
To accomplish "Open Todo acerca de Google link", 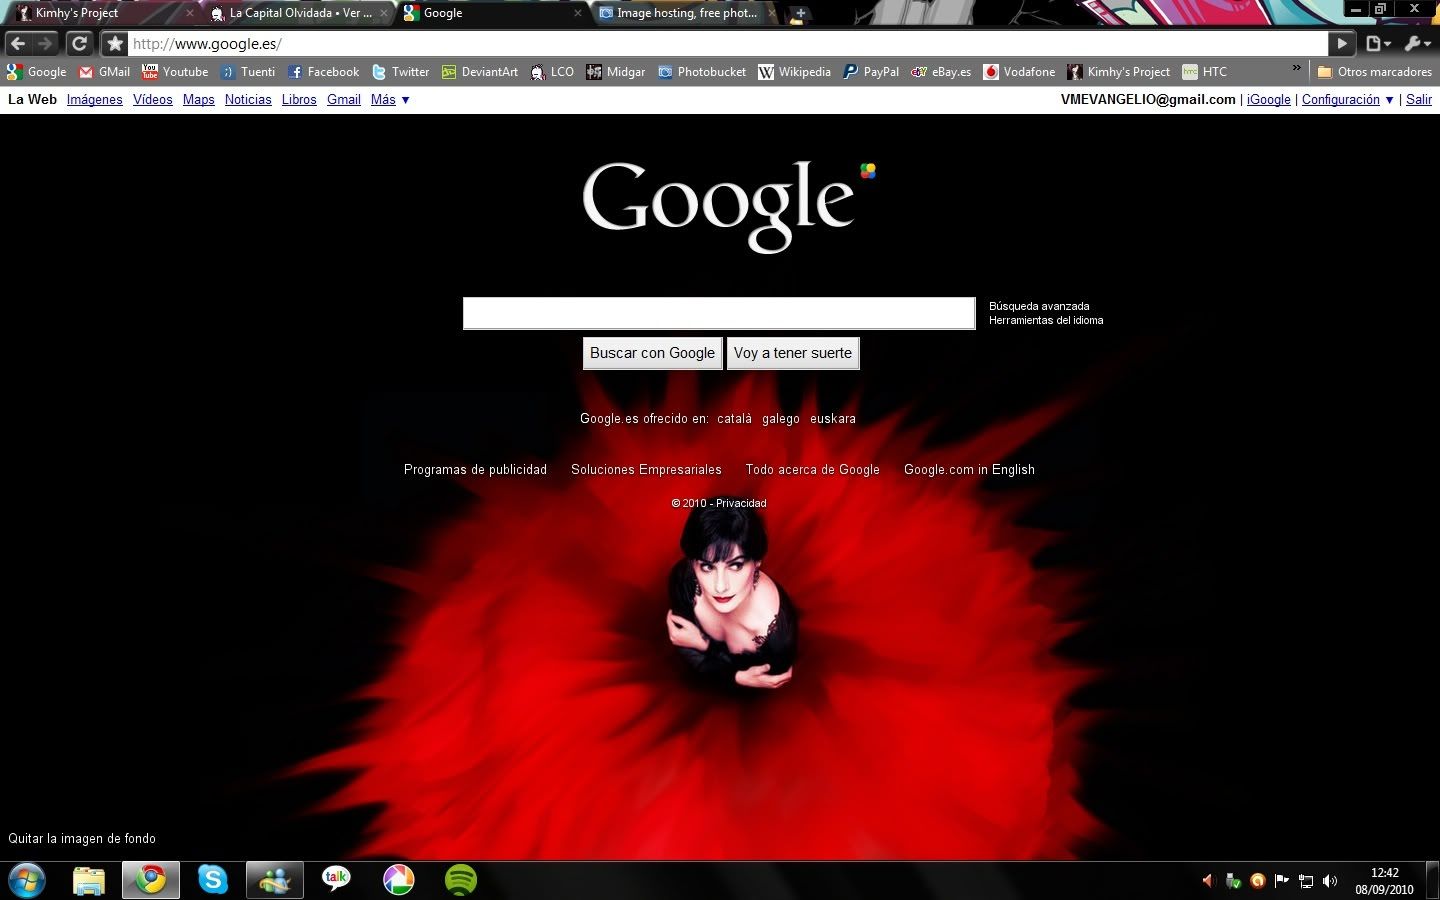I will click(813, 470).
